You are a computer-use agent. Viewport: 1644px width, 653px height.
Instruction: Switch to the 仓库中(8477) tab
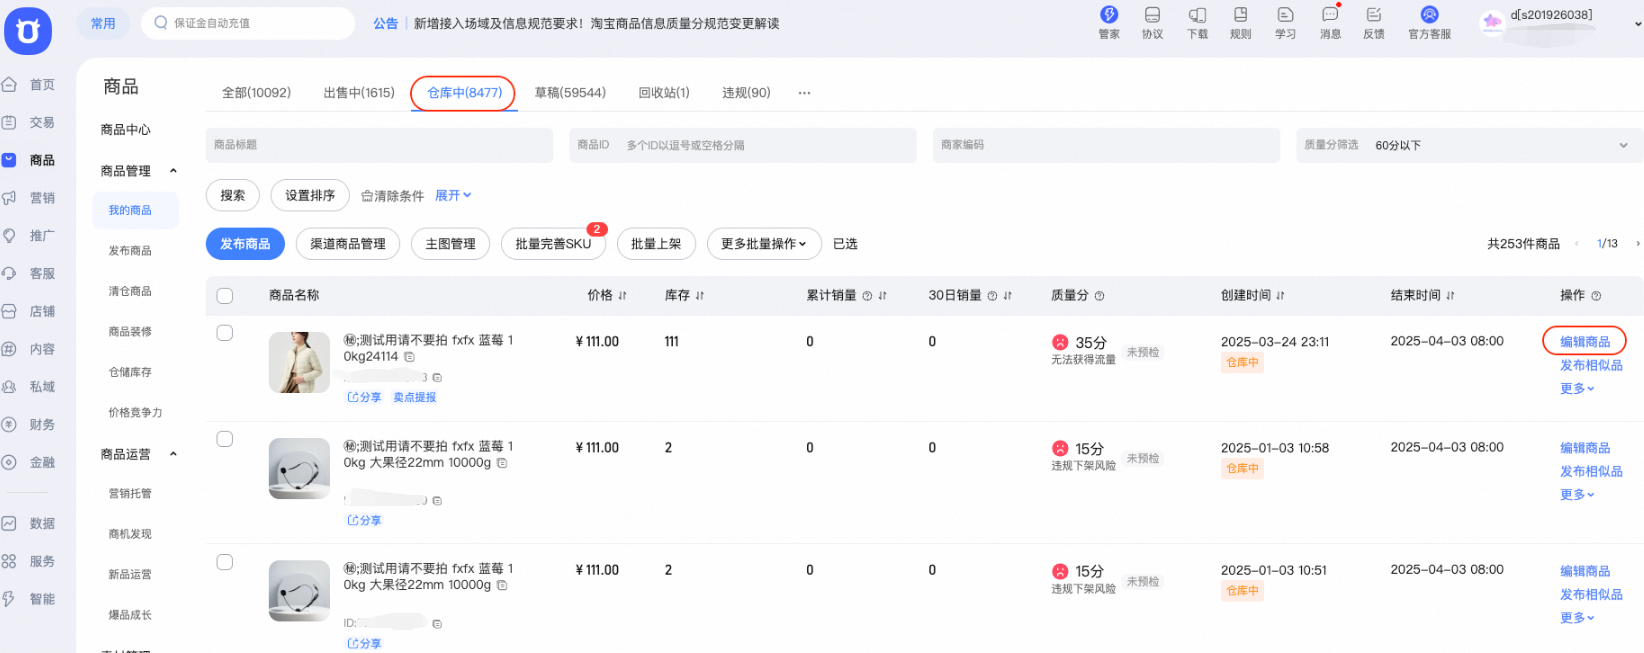tap(464, 93)
